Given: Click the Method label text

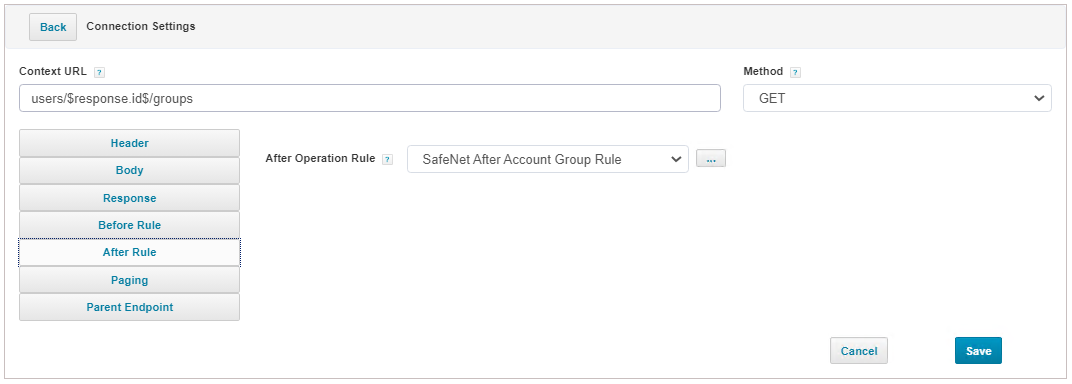Looking at the screenshot, I should (x=763, y=71).
